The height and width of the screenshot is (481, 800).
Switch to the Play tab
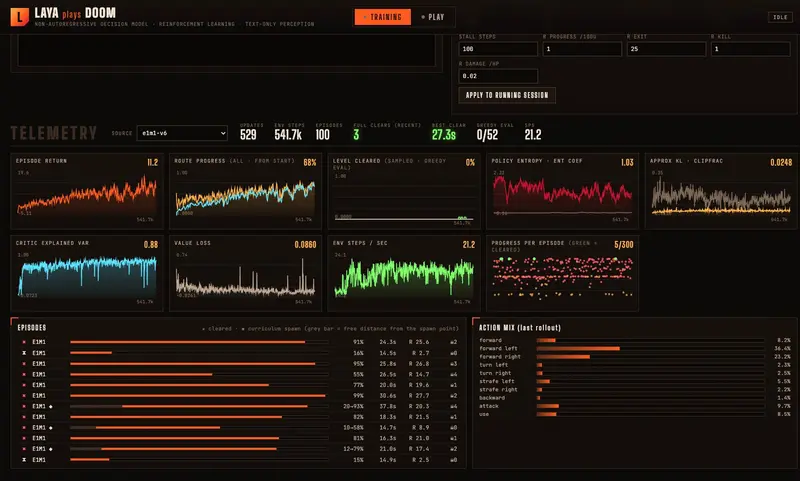click(x=433, y=17)
